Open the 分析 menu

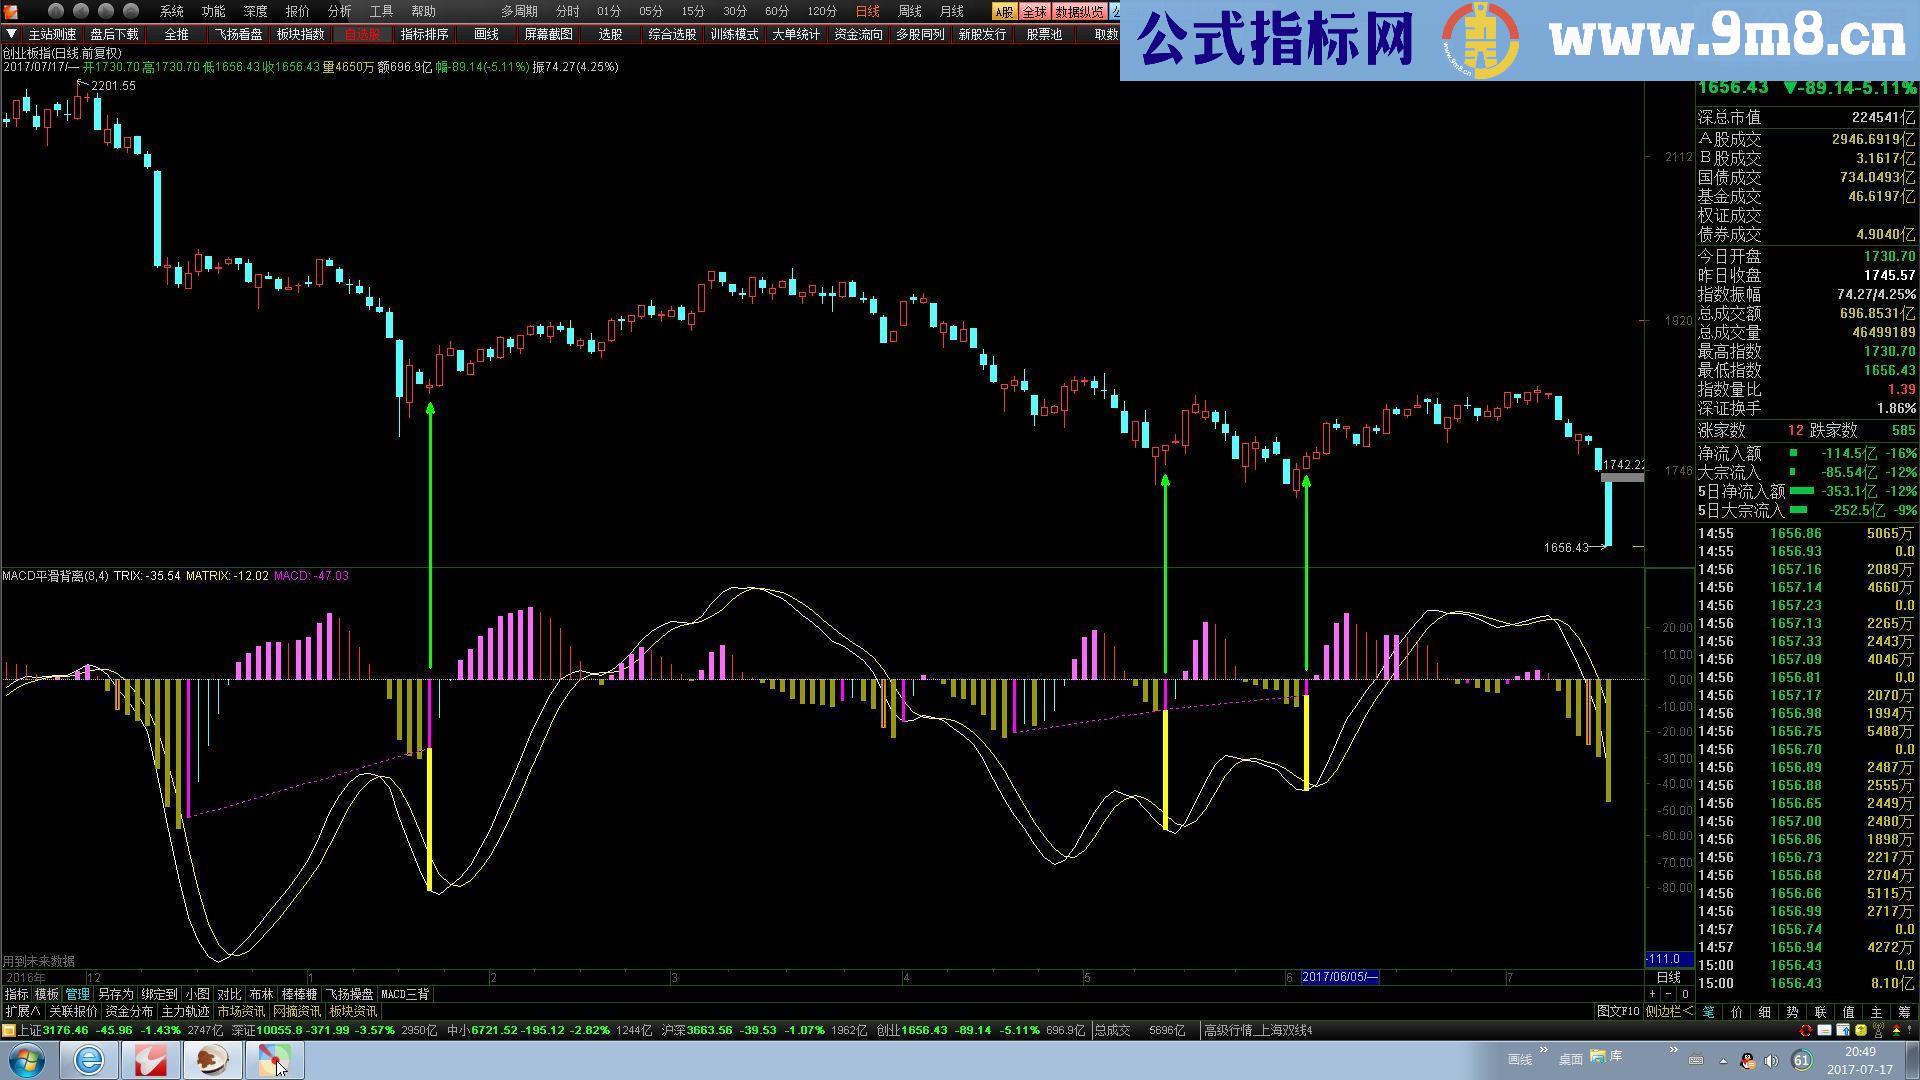[339, 11]
